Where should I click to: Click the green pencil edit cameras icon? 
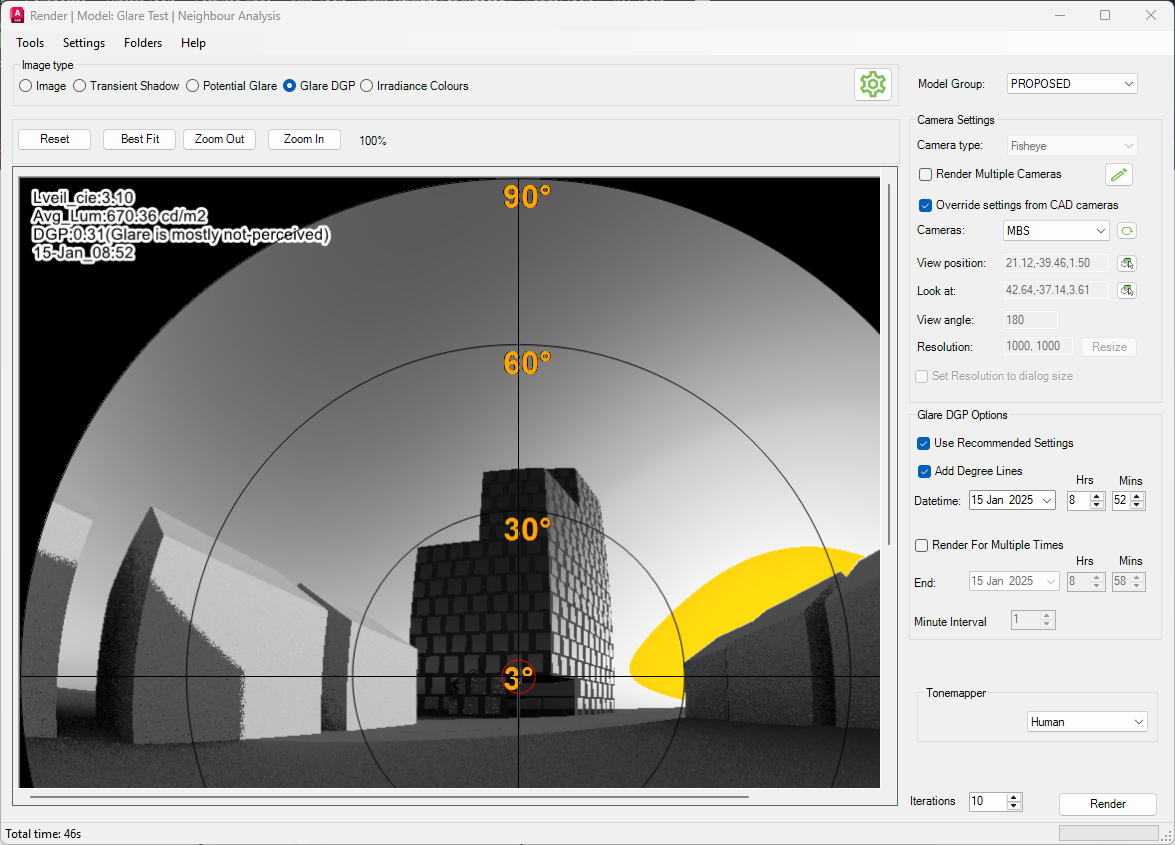coord(1118,175)
